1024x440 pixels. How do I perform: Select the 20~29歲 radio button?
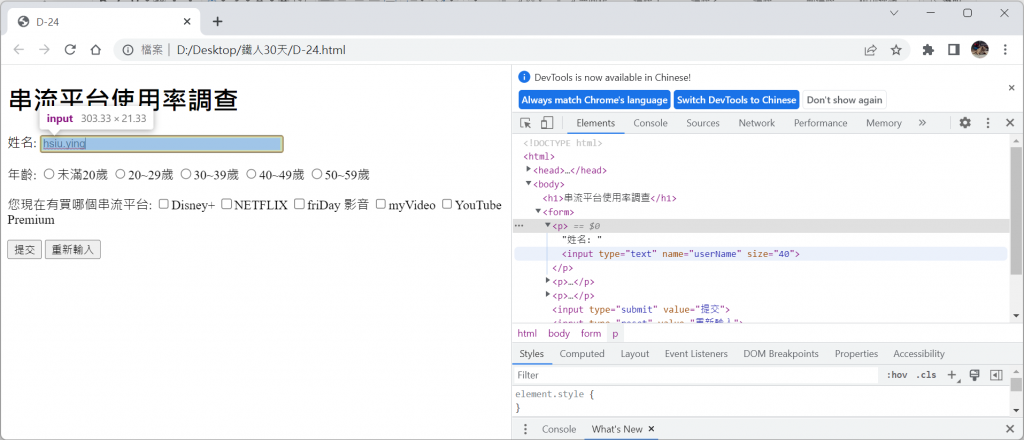120,174
